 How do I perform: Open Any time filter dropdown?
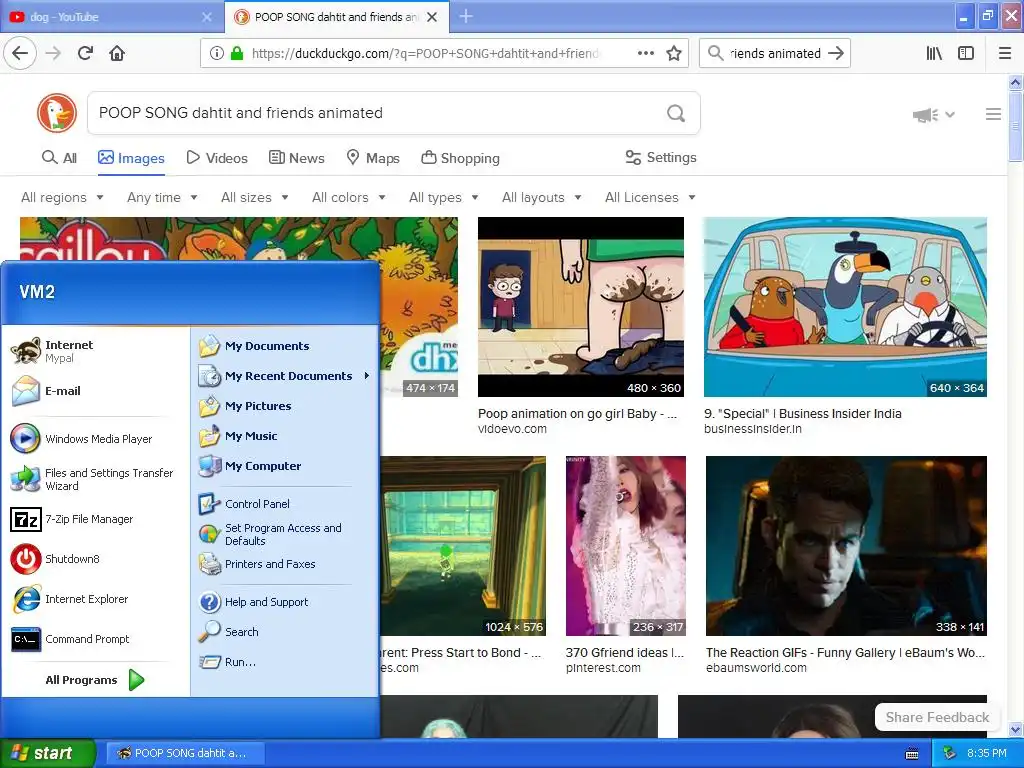point(162,197)
